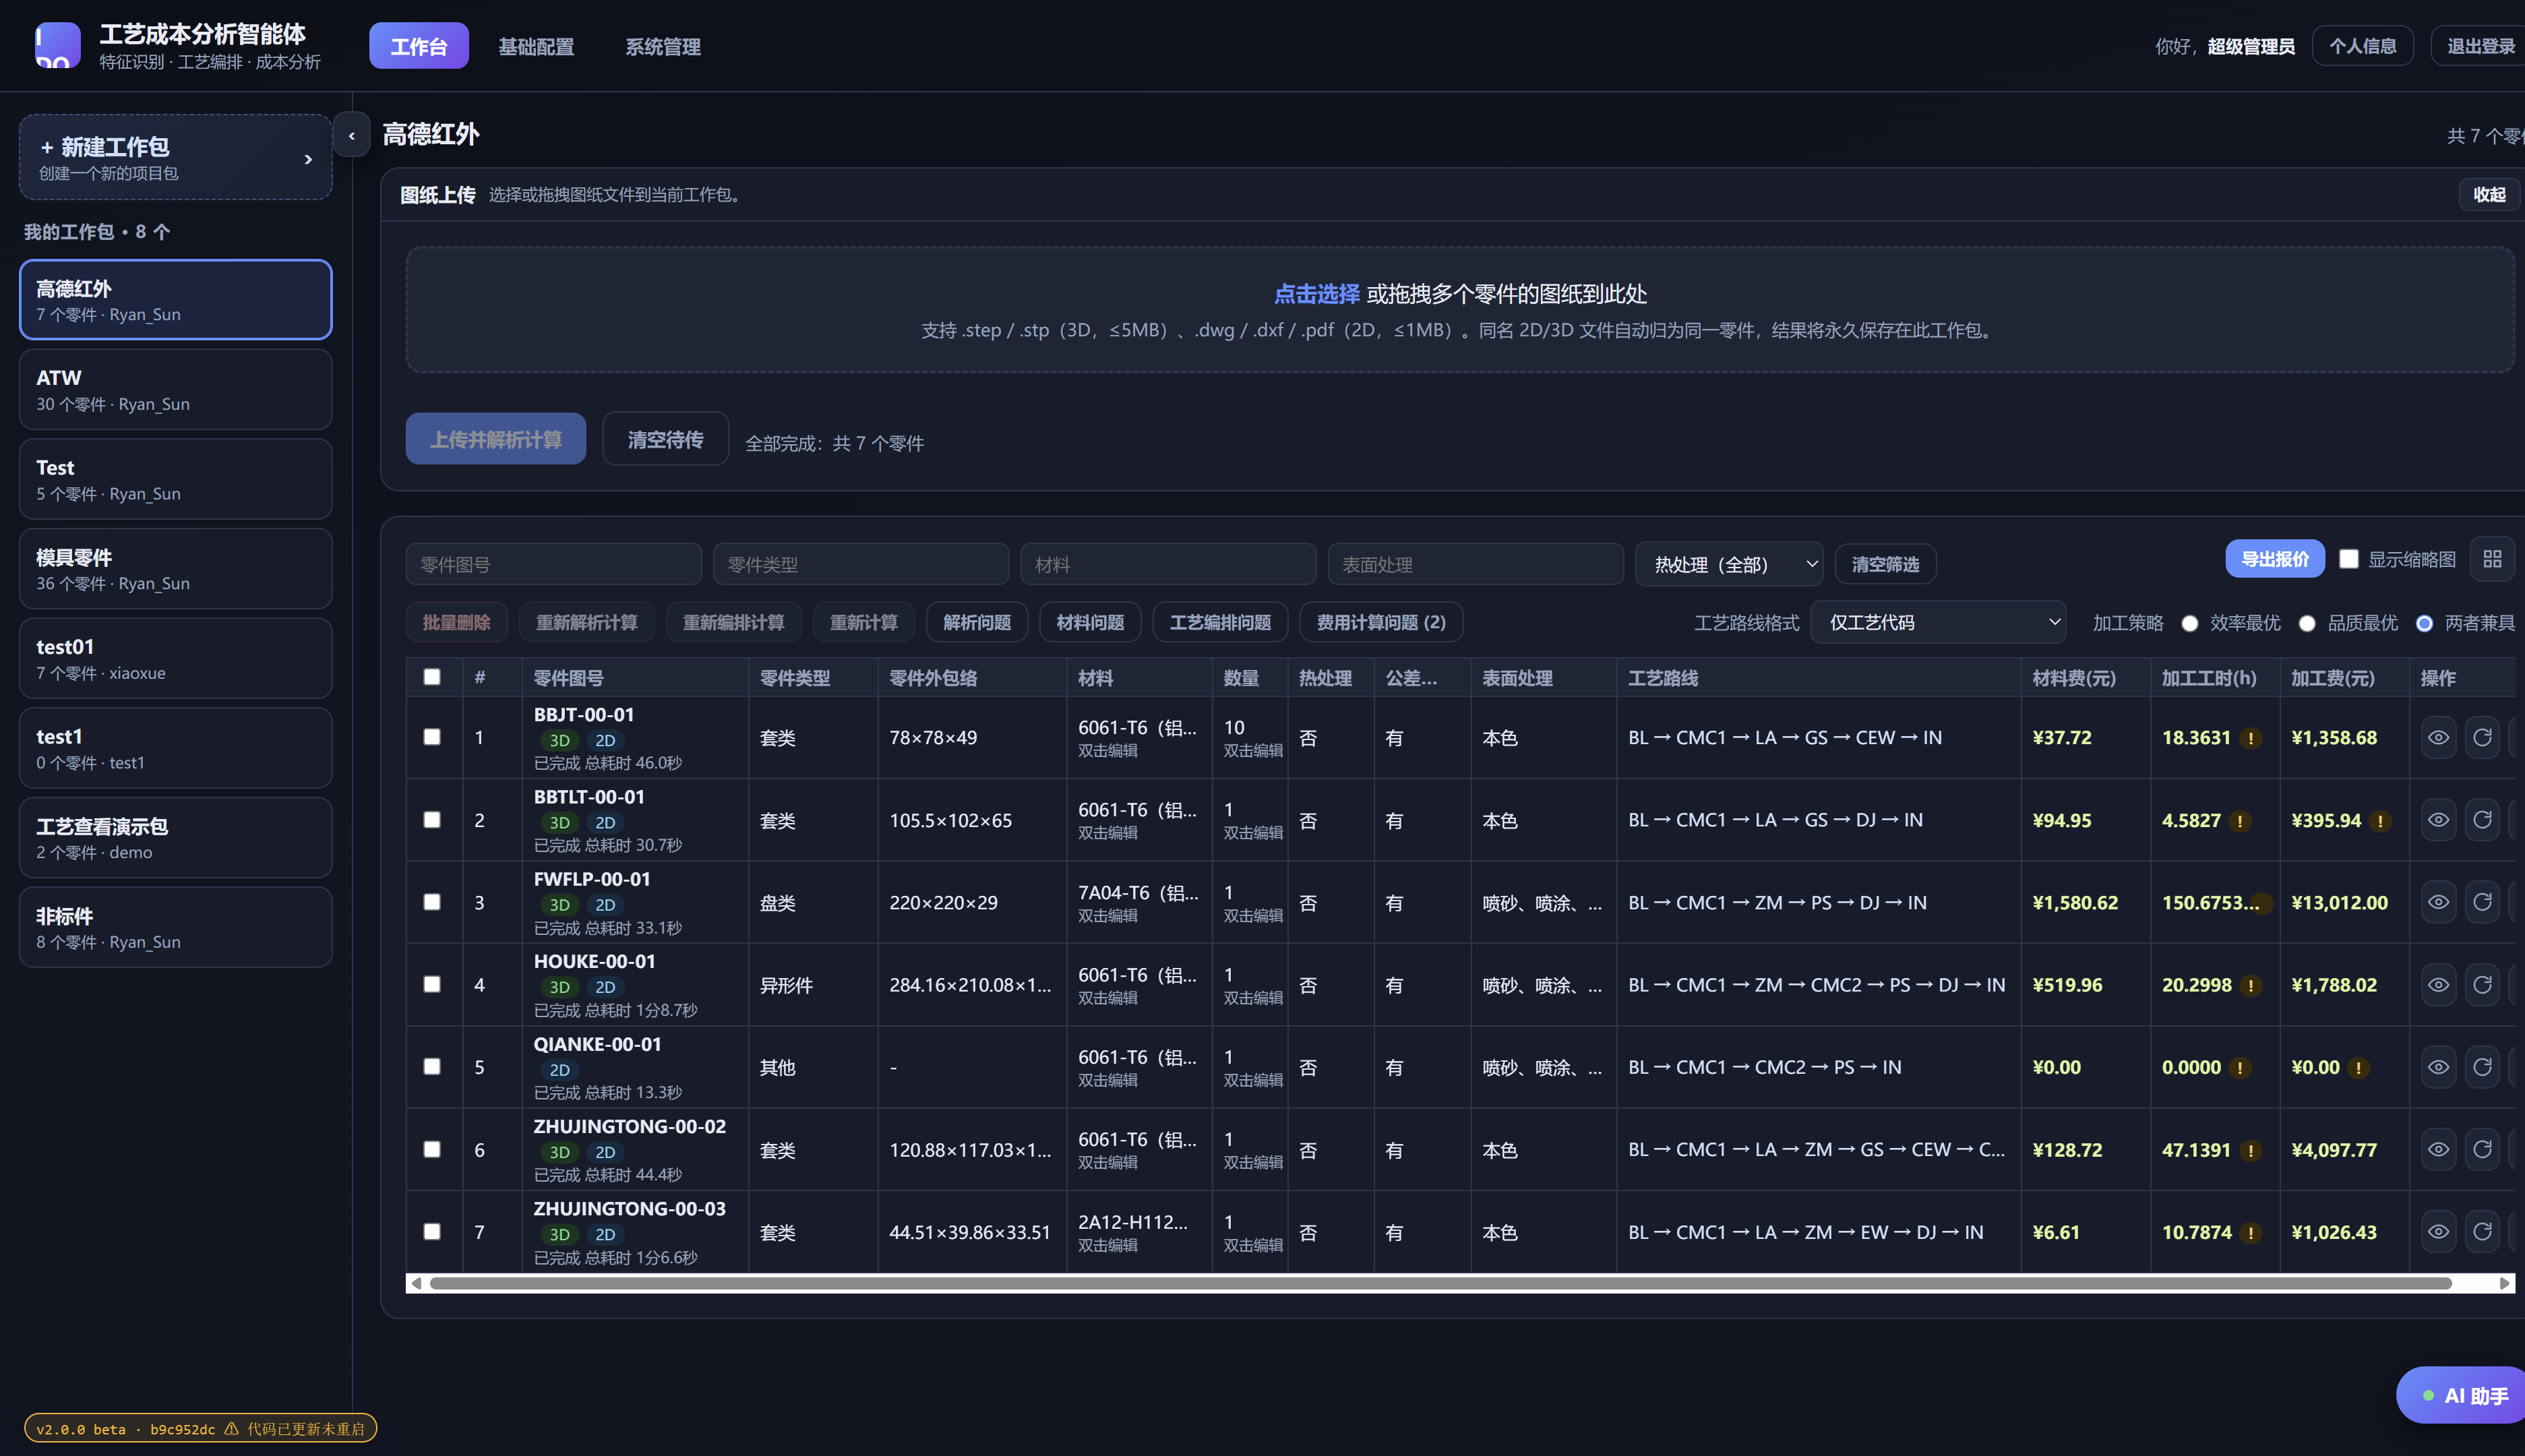The image size is (2525, 1456).
Task: Expand the 新建工作包 card
Action: tap(176, 157)
